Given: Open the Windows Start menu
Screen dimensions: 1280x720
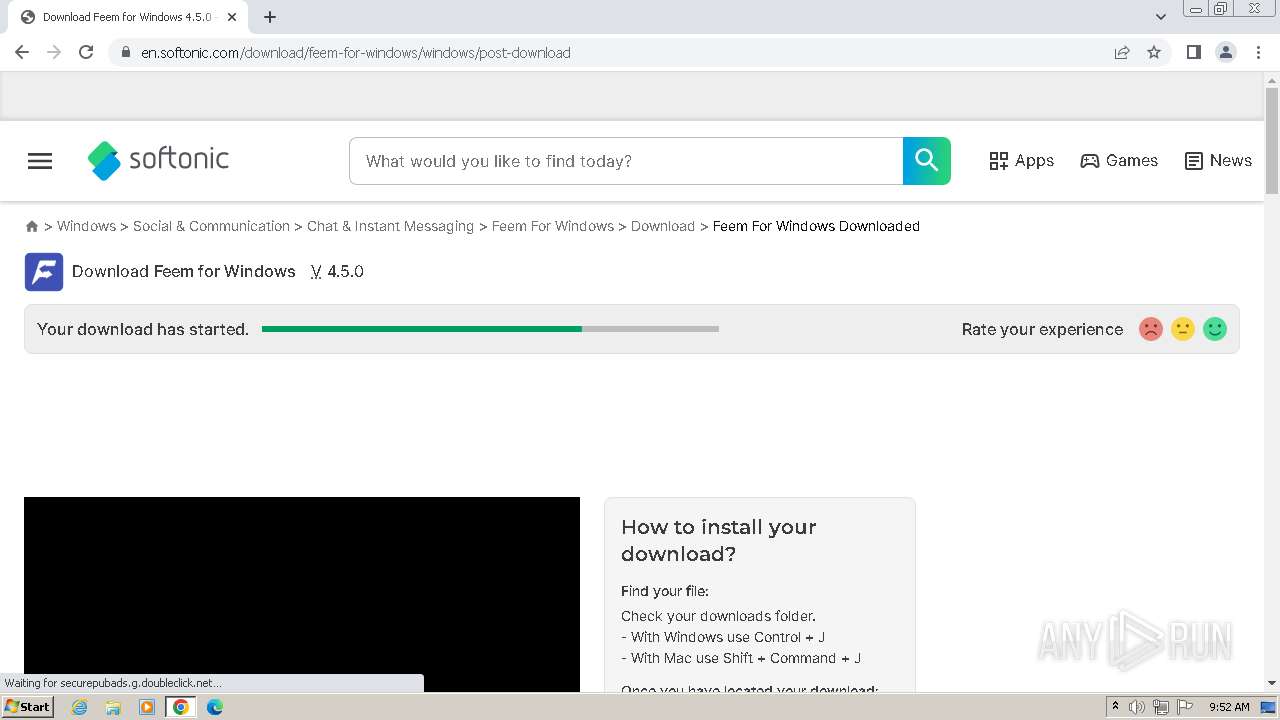Looking at the screenshot, I should tap(28, 707).
